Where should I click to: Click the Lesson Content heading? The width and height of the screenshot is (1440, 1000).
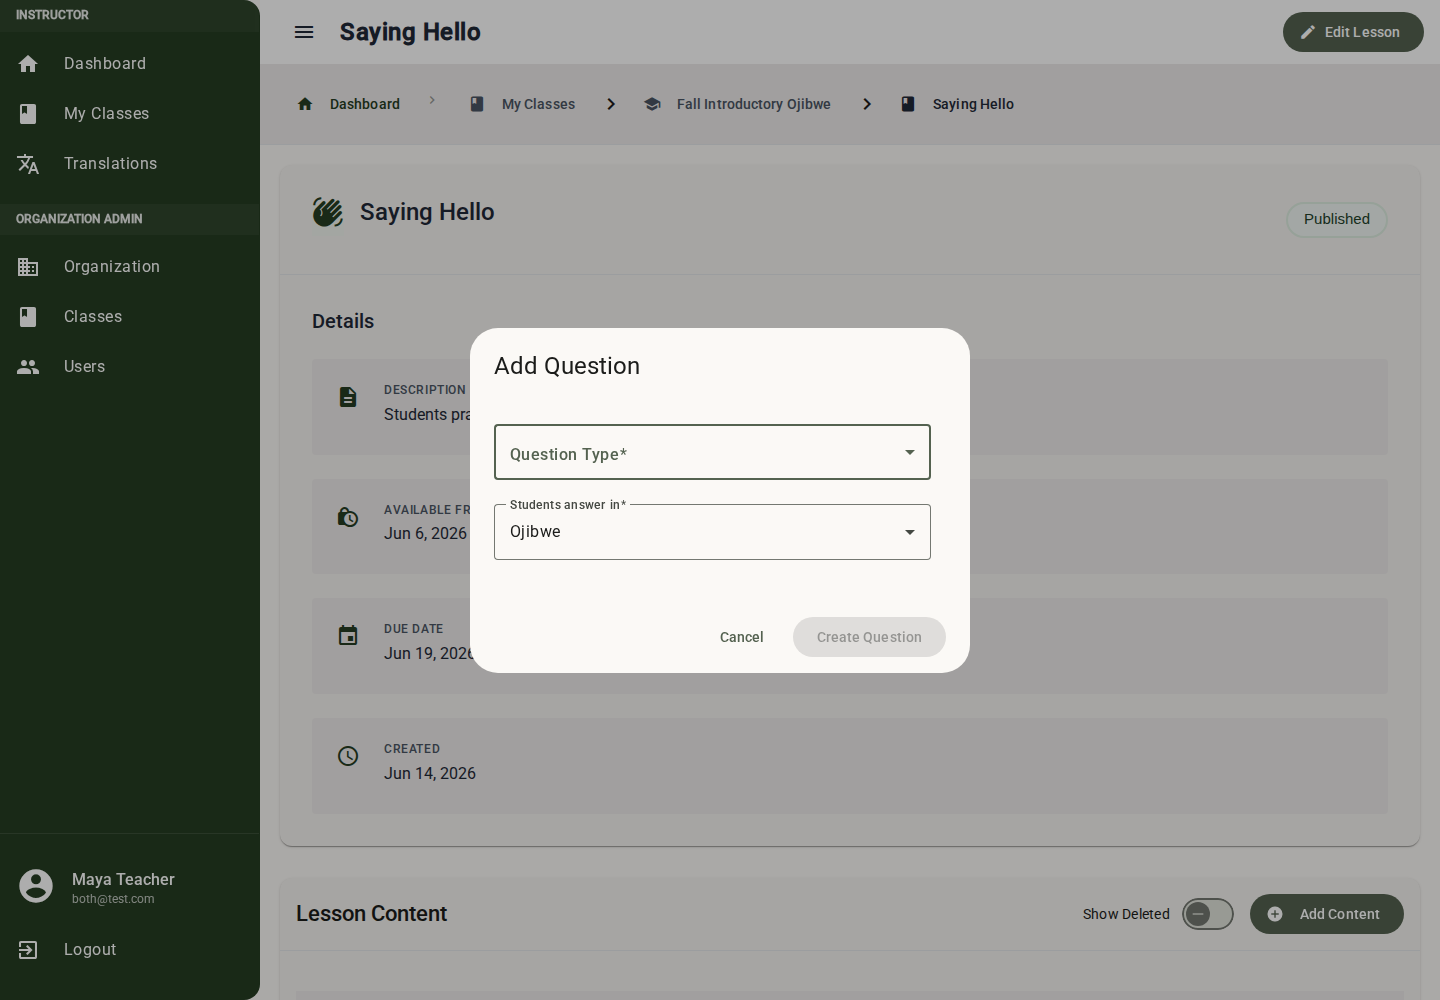click(x=371, y=914)
